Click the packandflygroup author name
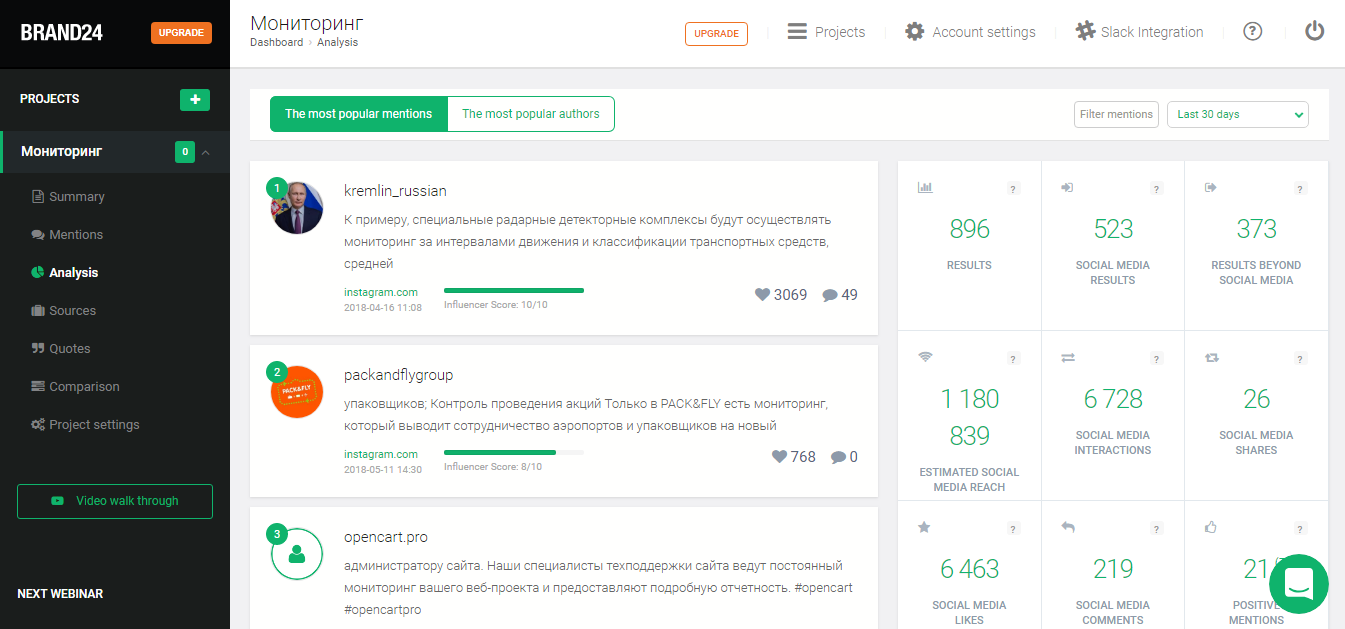The width and height of the screenshot is (1345, 629). pyautogui.click(x=399, y=375)
